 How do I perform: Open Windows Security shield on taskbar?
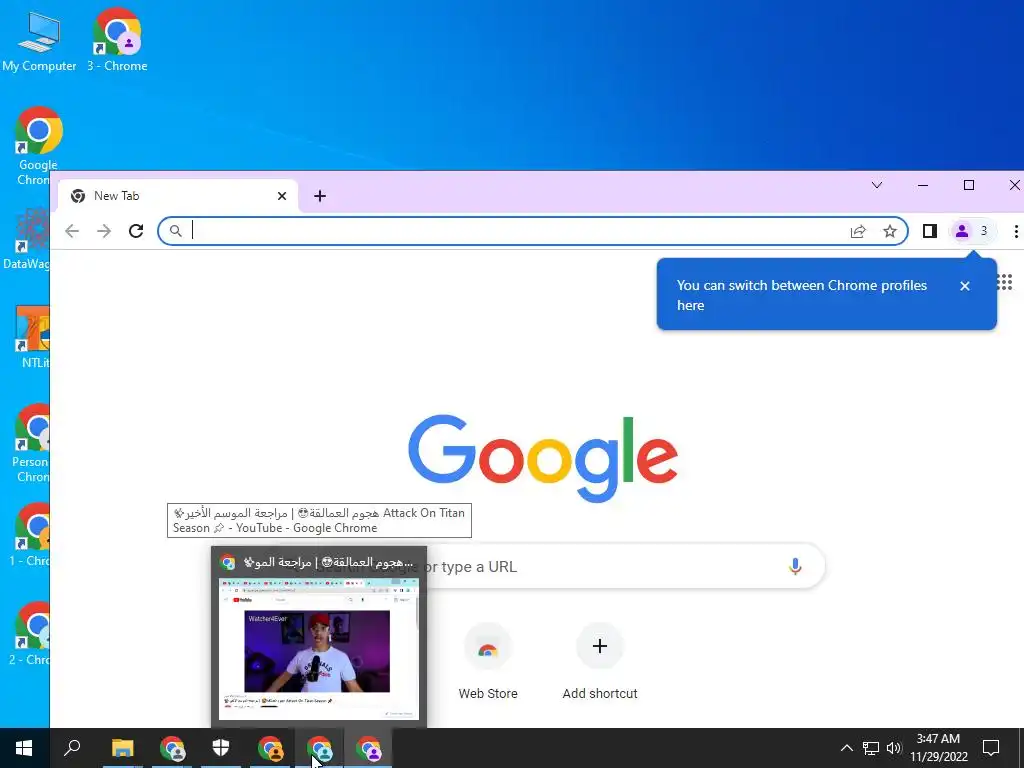tap(221, 748)
